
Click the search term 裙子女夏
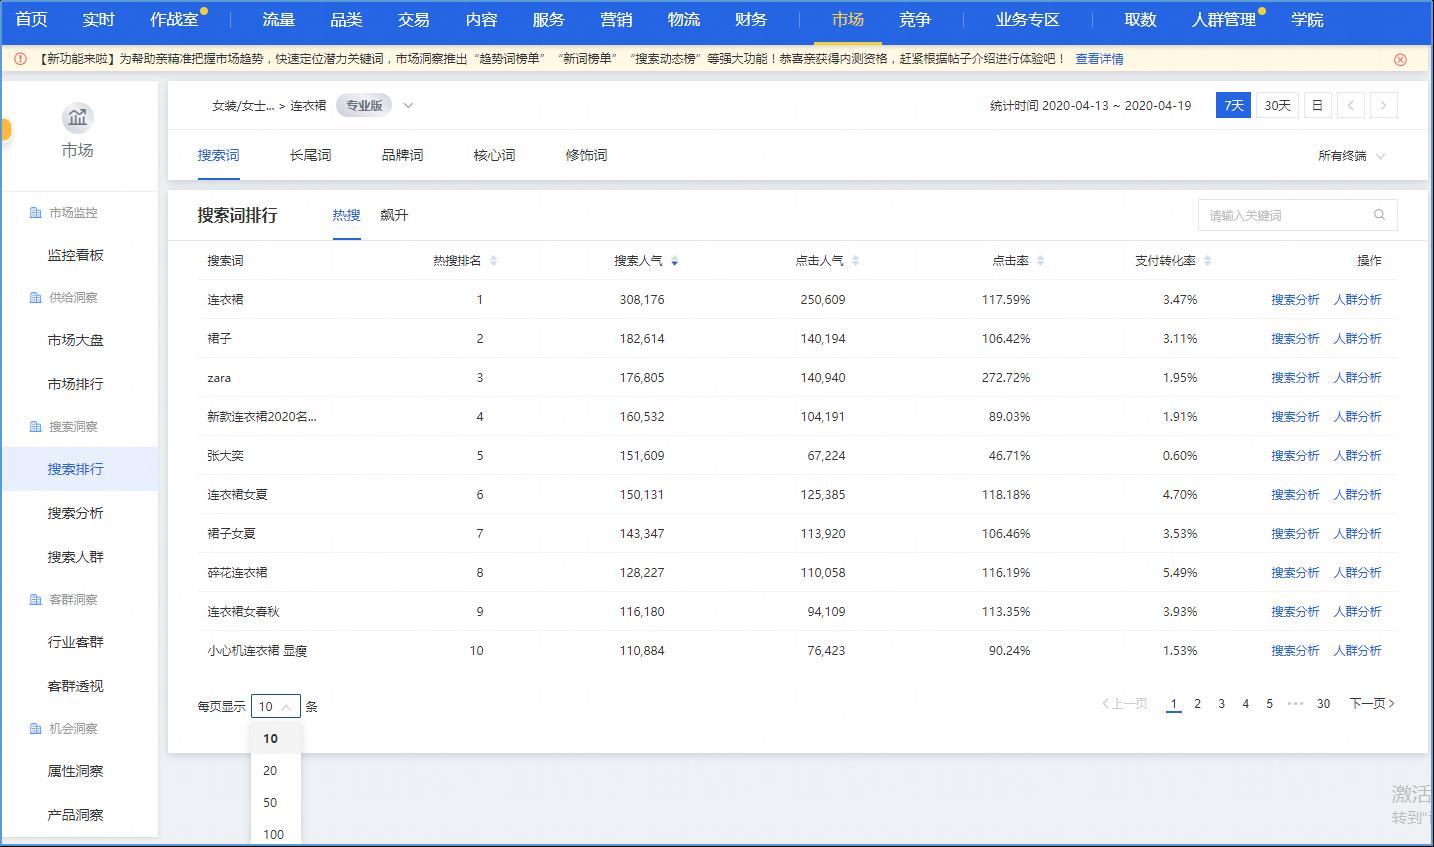coord(231,533)
